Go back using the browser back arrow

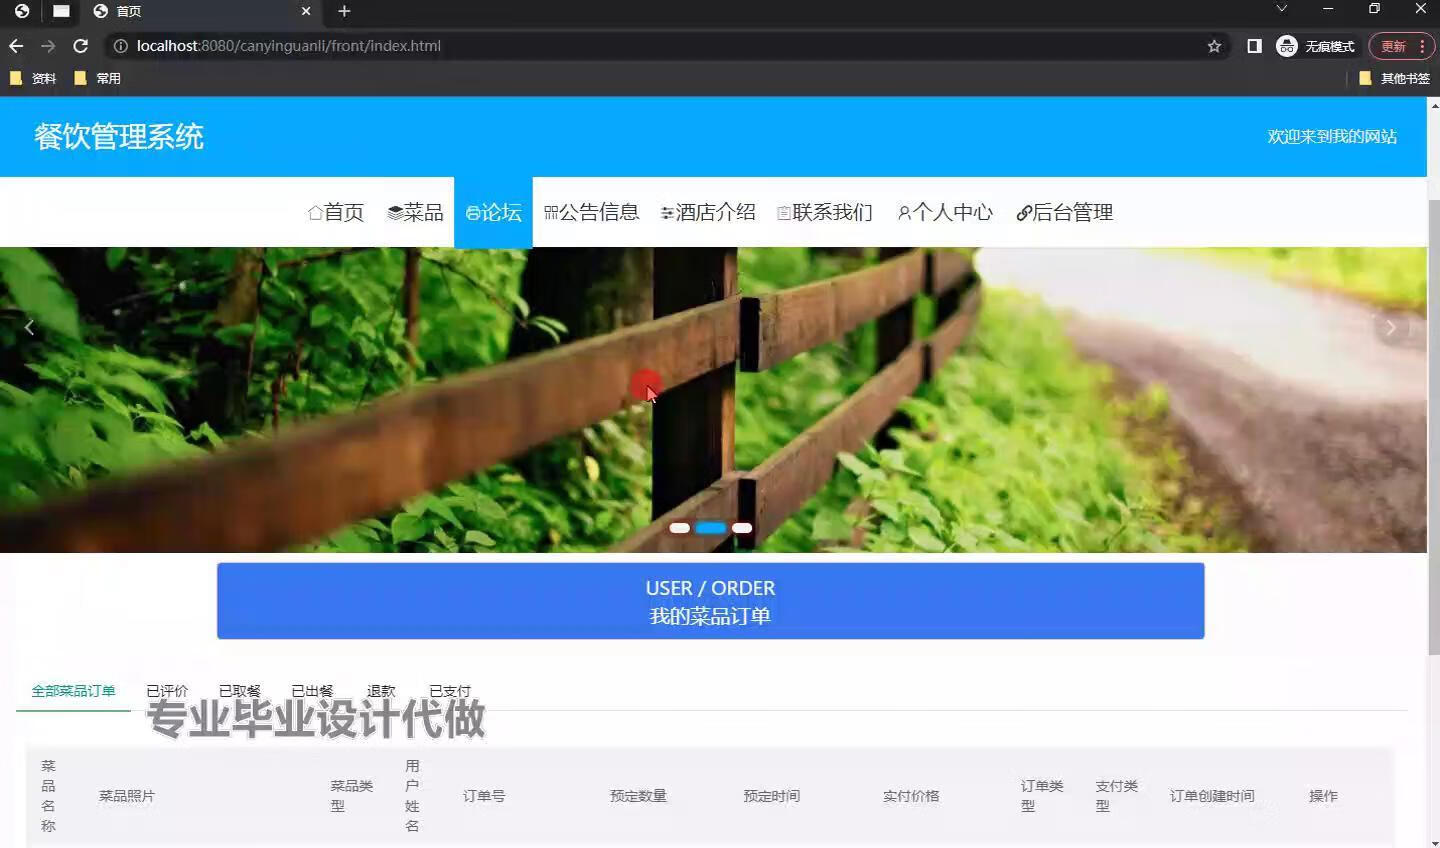pos(16,46)
